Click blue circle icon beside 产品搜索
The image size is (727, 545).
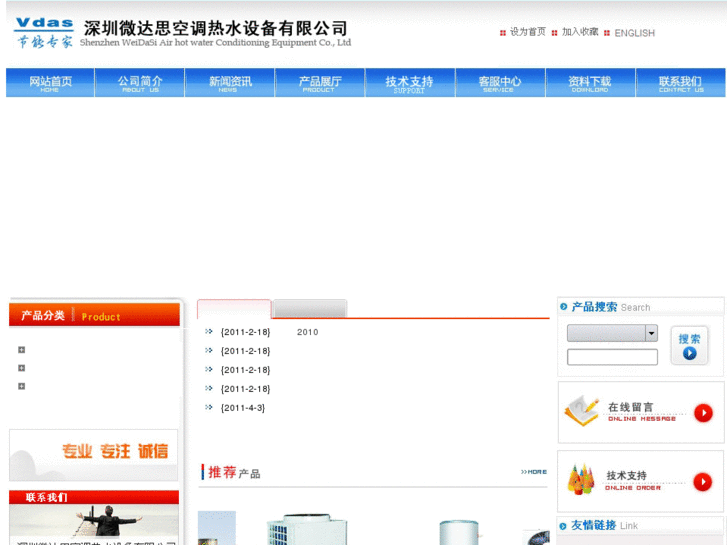tap(563, 307)
